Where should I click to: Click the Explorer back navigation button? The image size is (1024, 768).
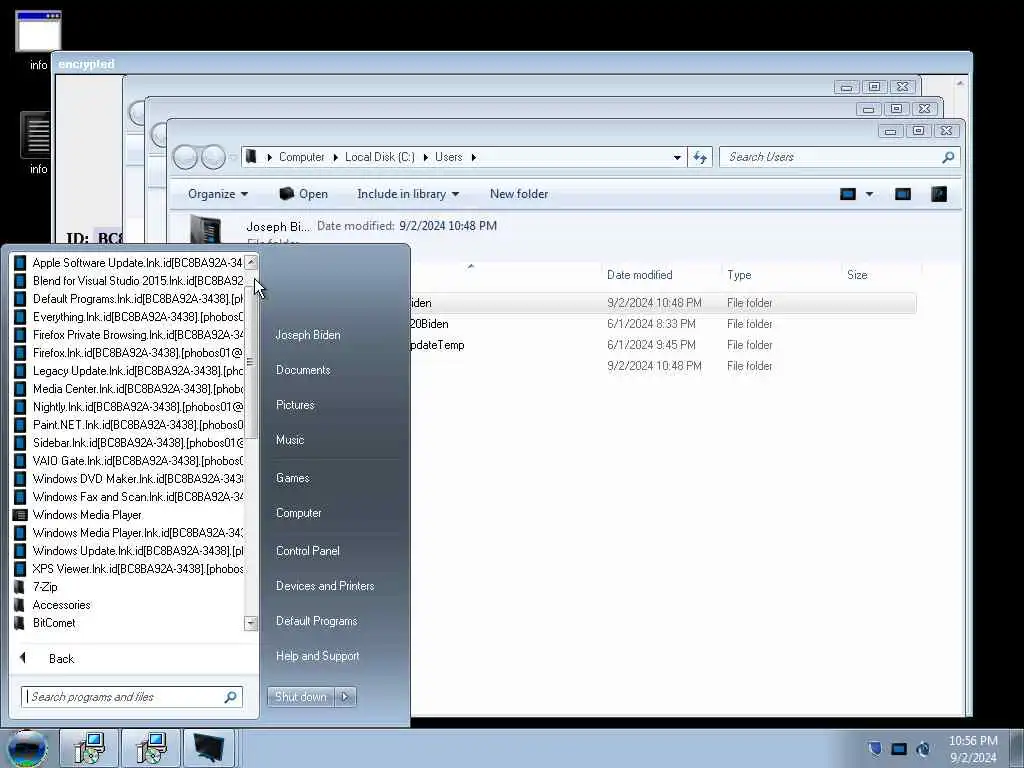point(185,157)
